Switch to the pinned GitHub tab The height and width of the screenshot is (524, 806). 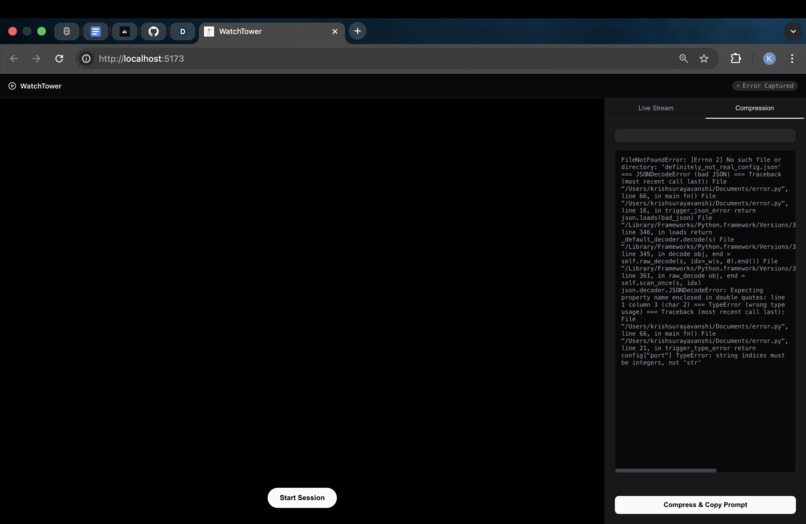tap(153, 31)
